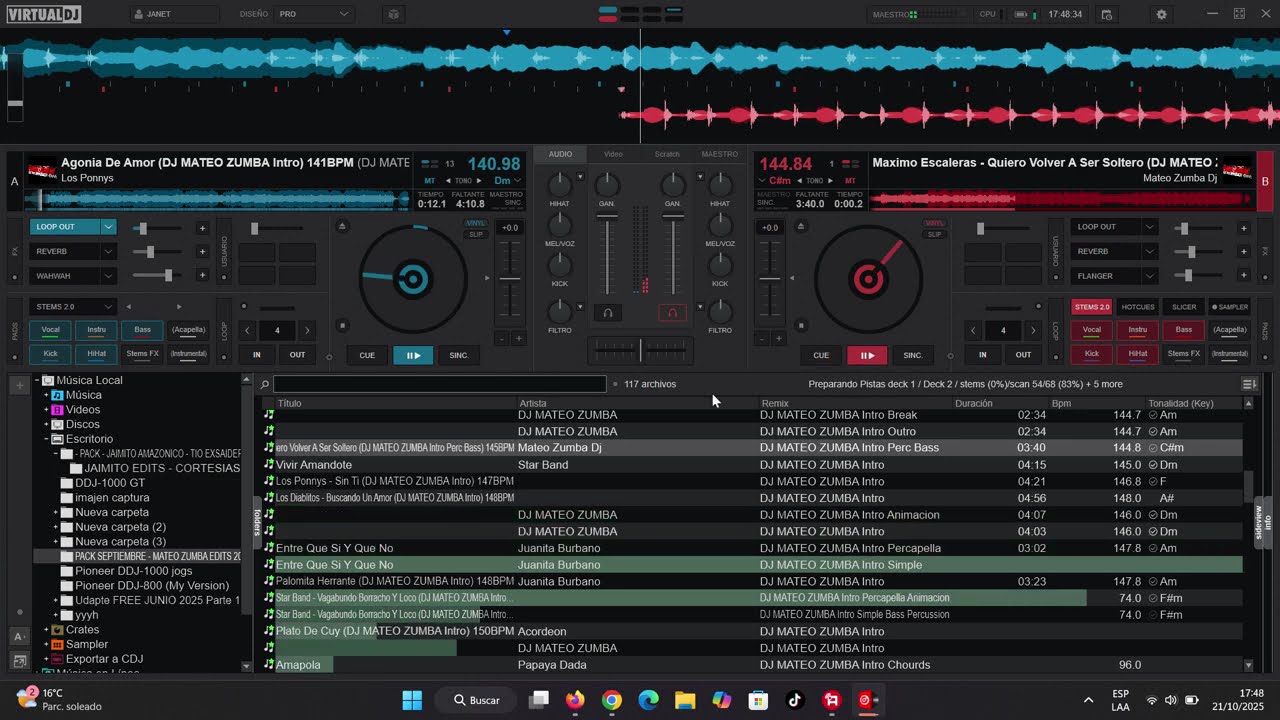Open the LOOP OUT effect dropdown on deck A
1280x720 pixels.
click(x=109, y=227)
